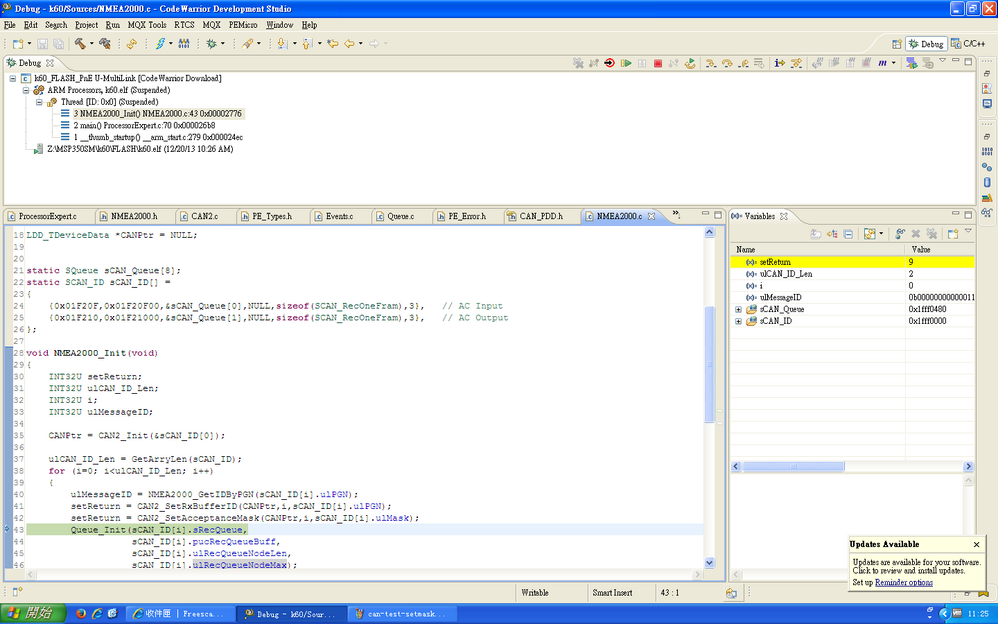Click the Previous Annotation up-arrow icon
Viewport: 998px width, 624px height.
[307, 44]
